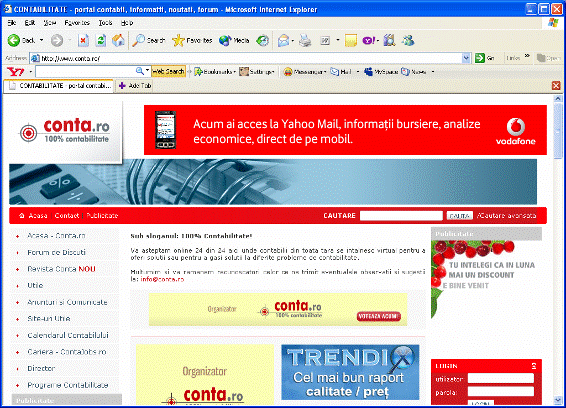Viewport: 566px width, 408px height.
Task: Open the Search pane with magnifier icon
Action: [x=138, y=40]
